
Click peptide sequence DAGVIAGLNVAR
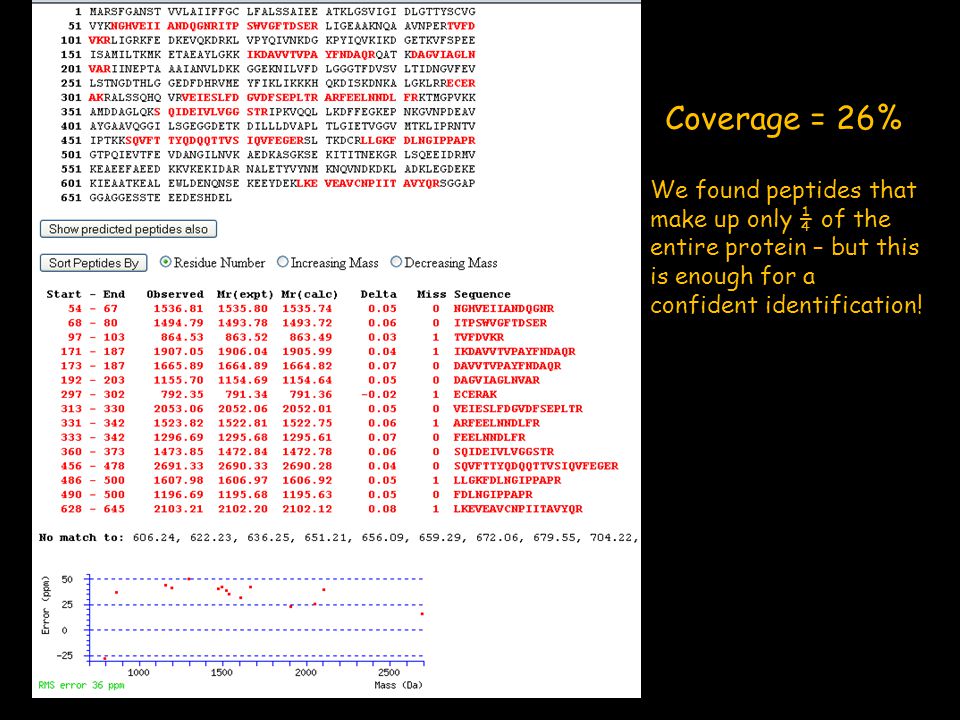tap(497, 380)
